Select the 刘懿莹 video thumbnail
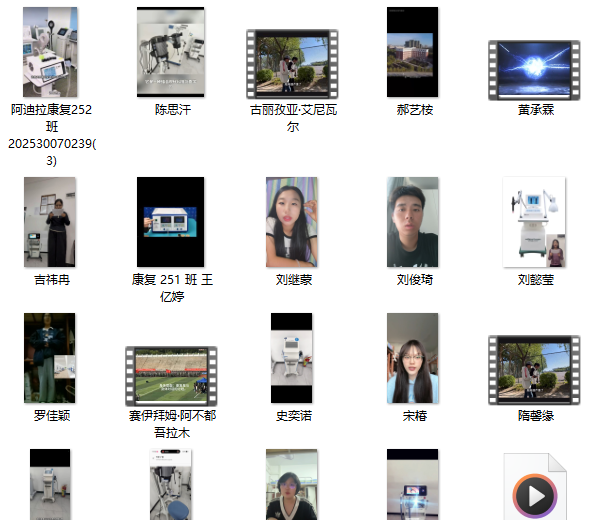This screenshot has height=532, width=606. pos(534,222)
